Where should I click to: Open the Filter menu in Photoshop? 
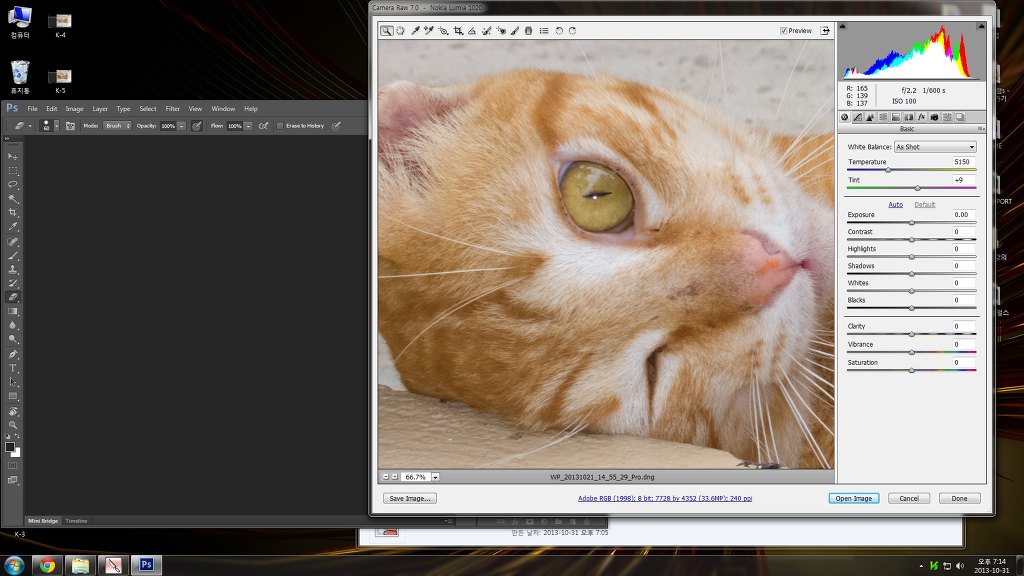[x=173, y=109]
